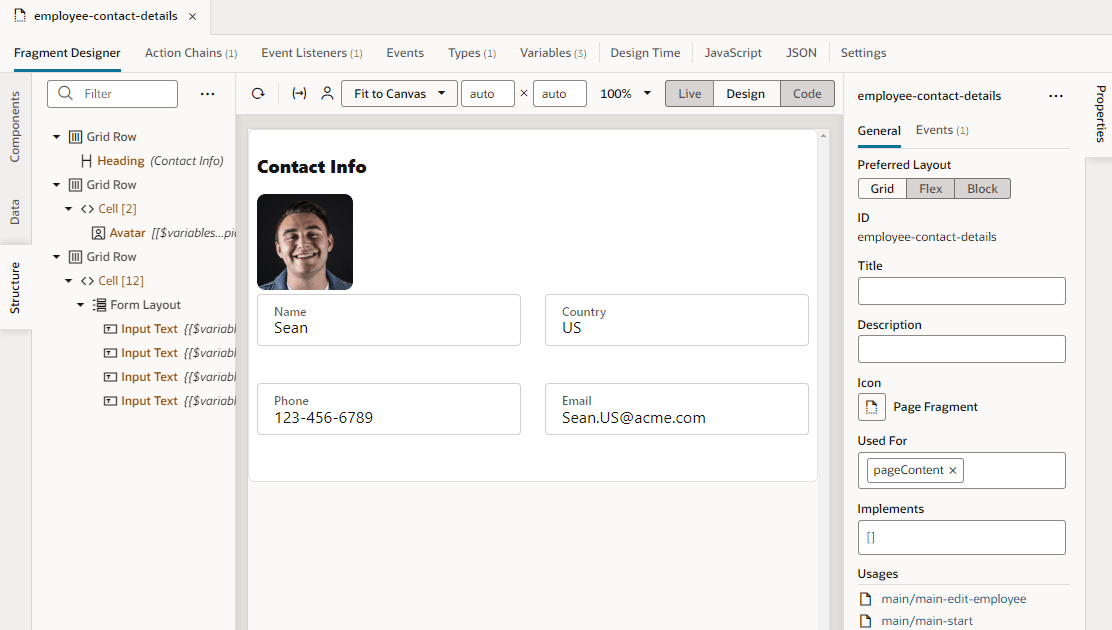
Task: Click the Email field on canvas
Action: 677,409
